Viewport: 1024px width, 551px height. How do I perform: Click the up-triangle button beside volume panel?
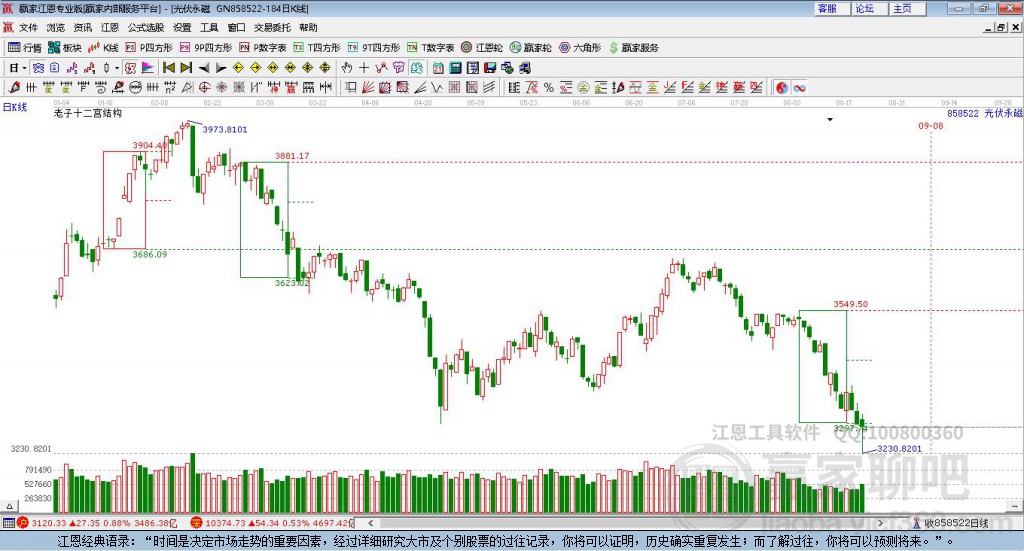9,506
